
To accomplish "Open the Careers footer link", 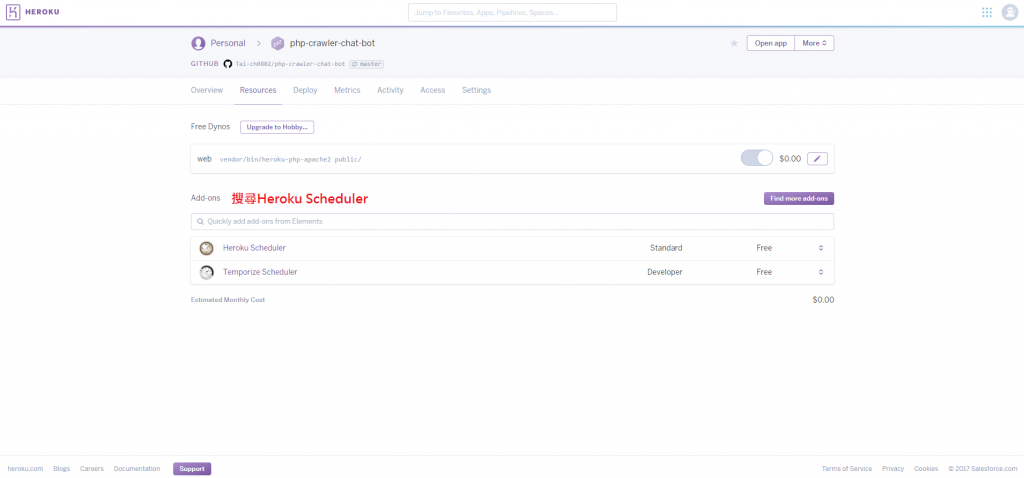I will coord(92,469).
